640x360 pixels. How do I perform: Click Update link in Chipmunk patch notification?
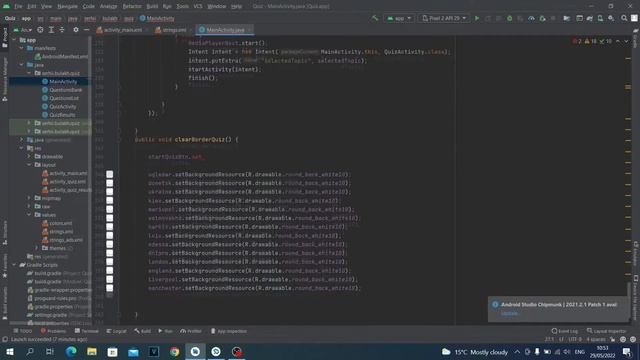click(x=509, y=313)
